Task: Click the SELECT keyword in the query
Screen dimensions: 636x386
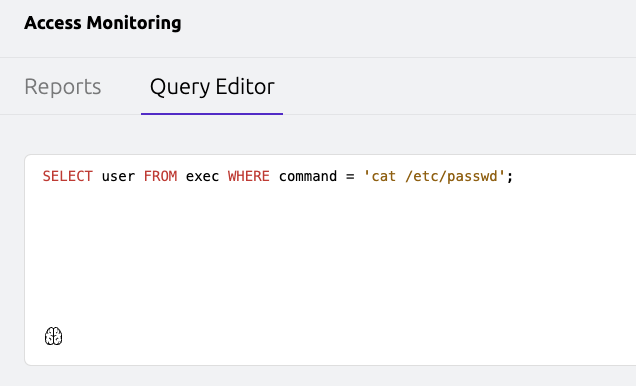Action: click(68, 176)
